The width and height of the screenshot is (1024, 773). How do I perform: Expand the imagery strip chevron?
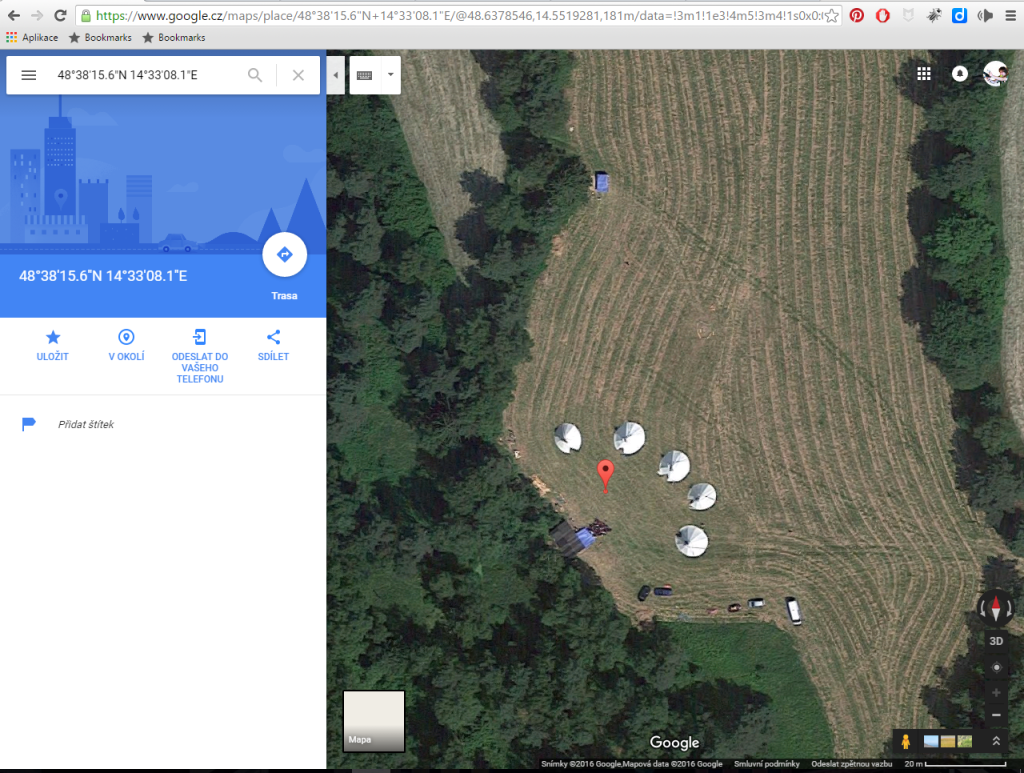[x=996, y=741]
